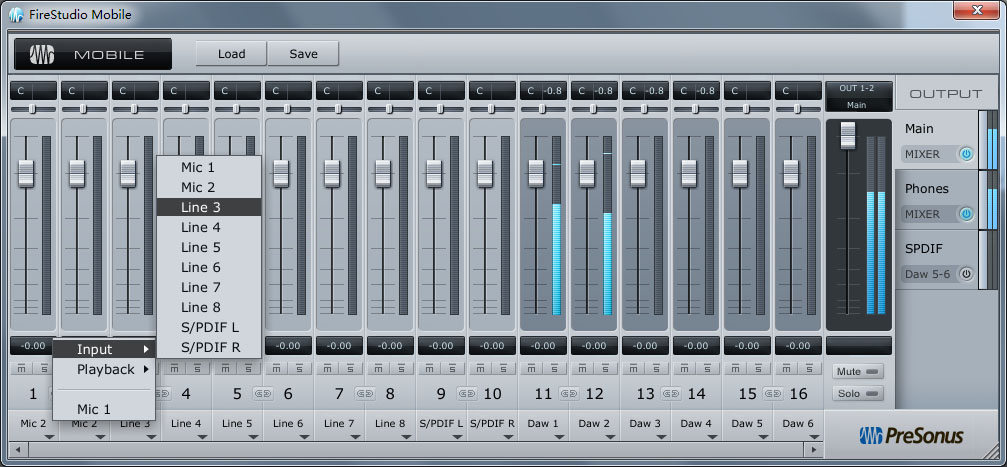Image resolution: width=1007 pixels, height=467 pixels.
Task: Click the Load button
Action: click(231, 54)
